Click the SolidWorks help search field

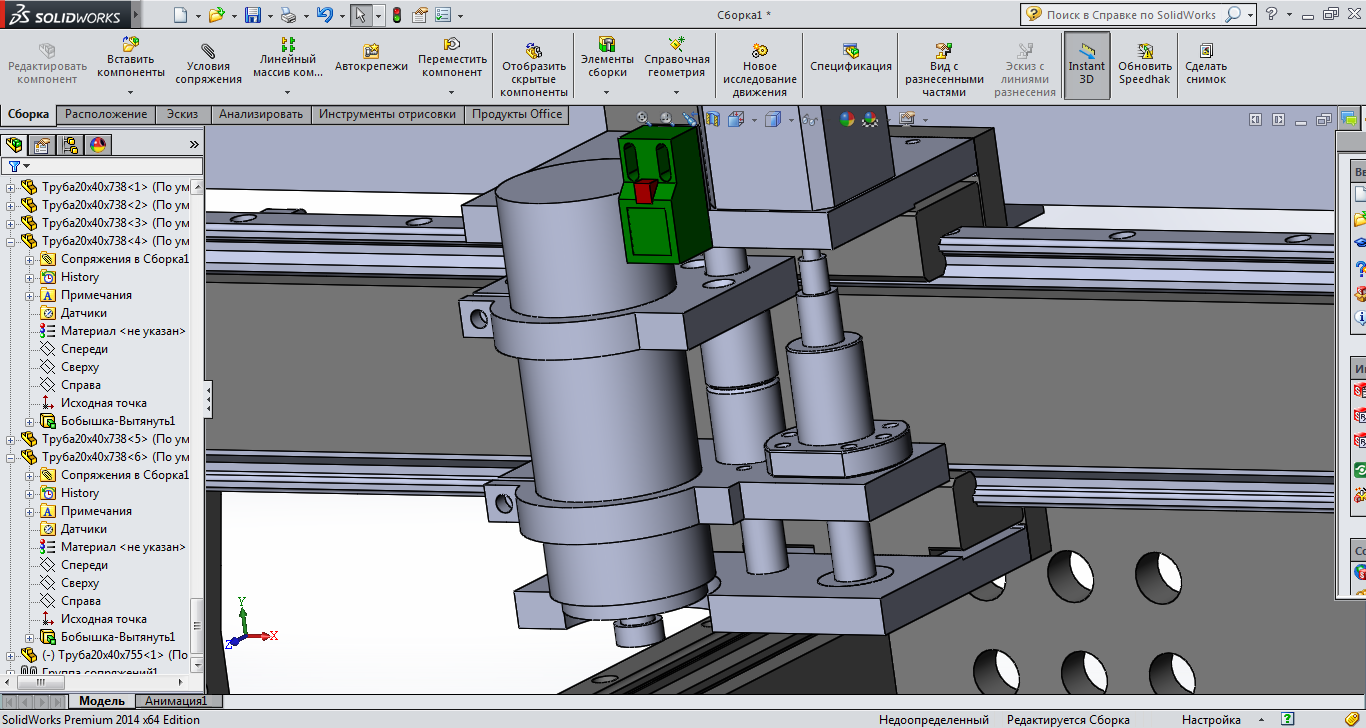point(1130,15)
